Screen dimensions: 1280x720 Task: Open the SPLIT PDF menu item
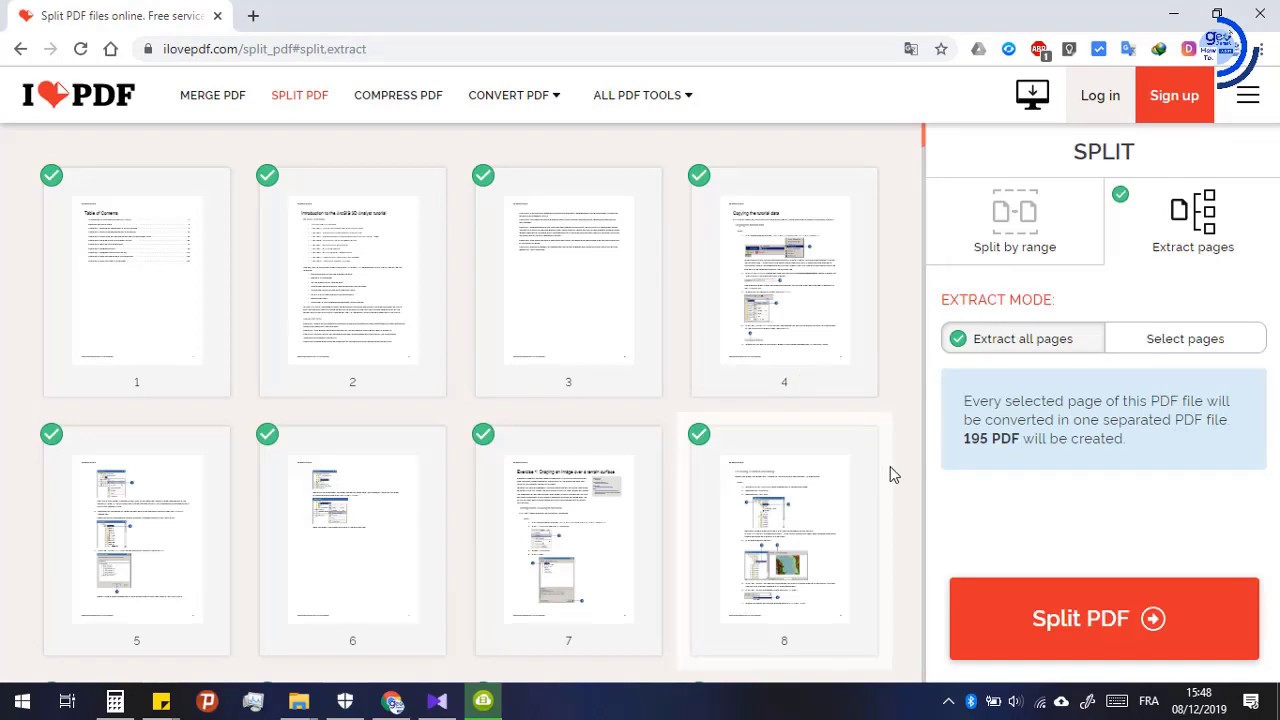pos(299,95)
